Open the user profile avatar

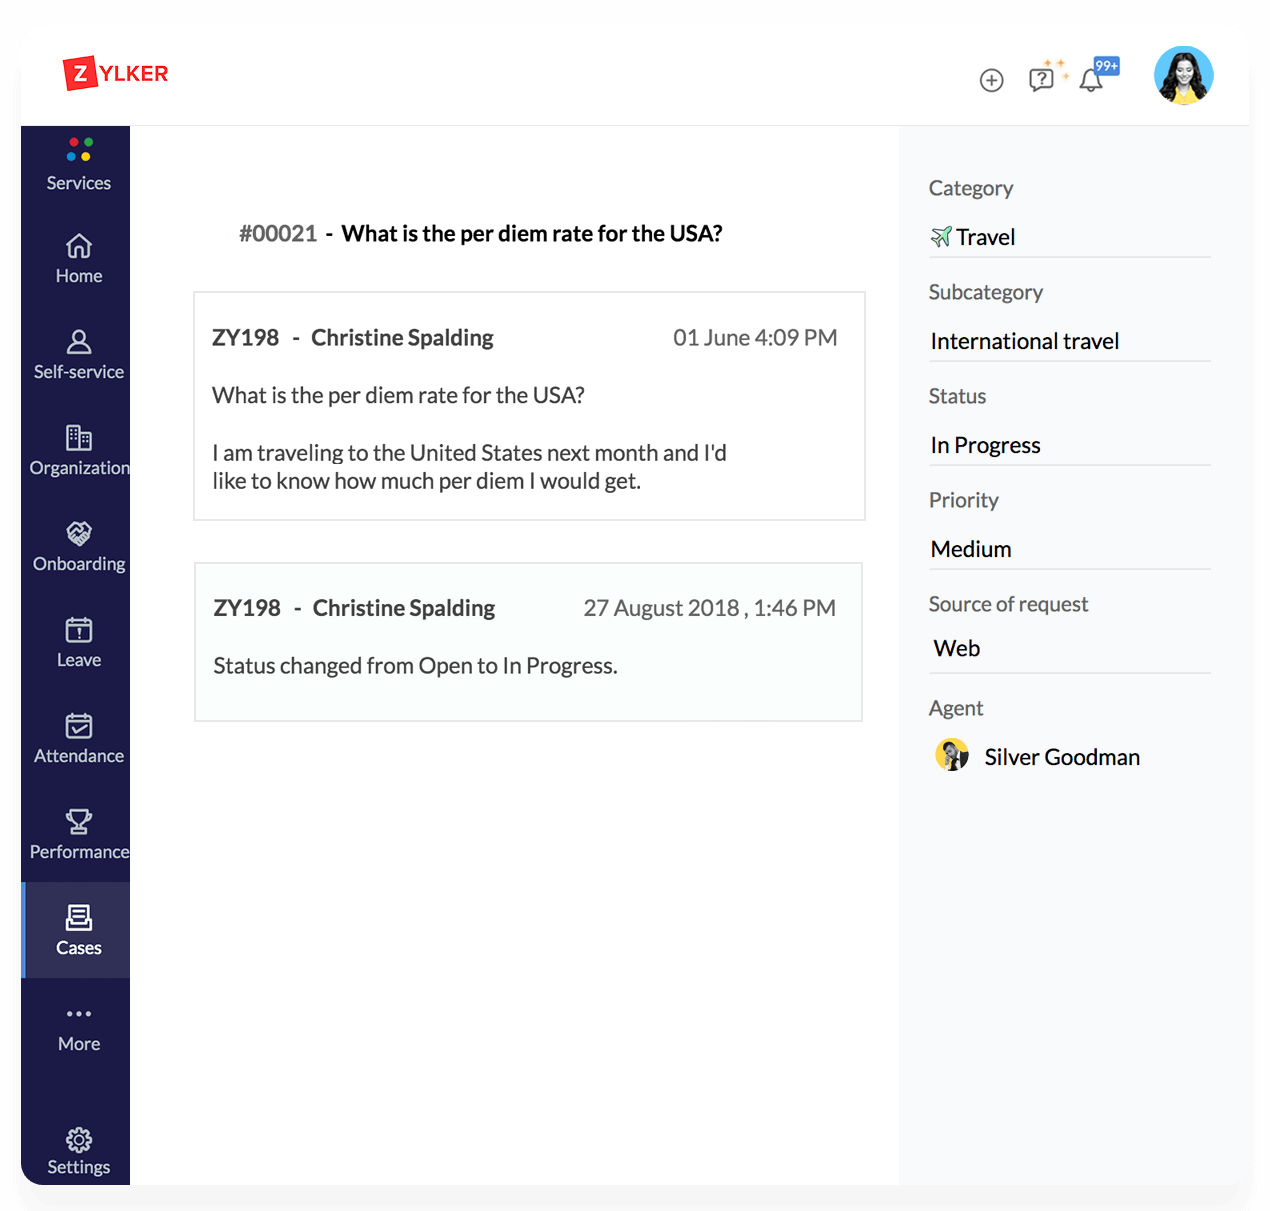1184,76
